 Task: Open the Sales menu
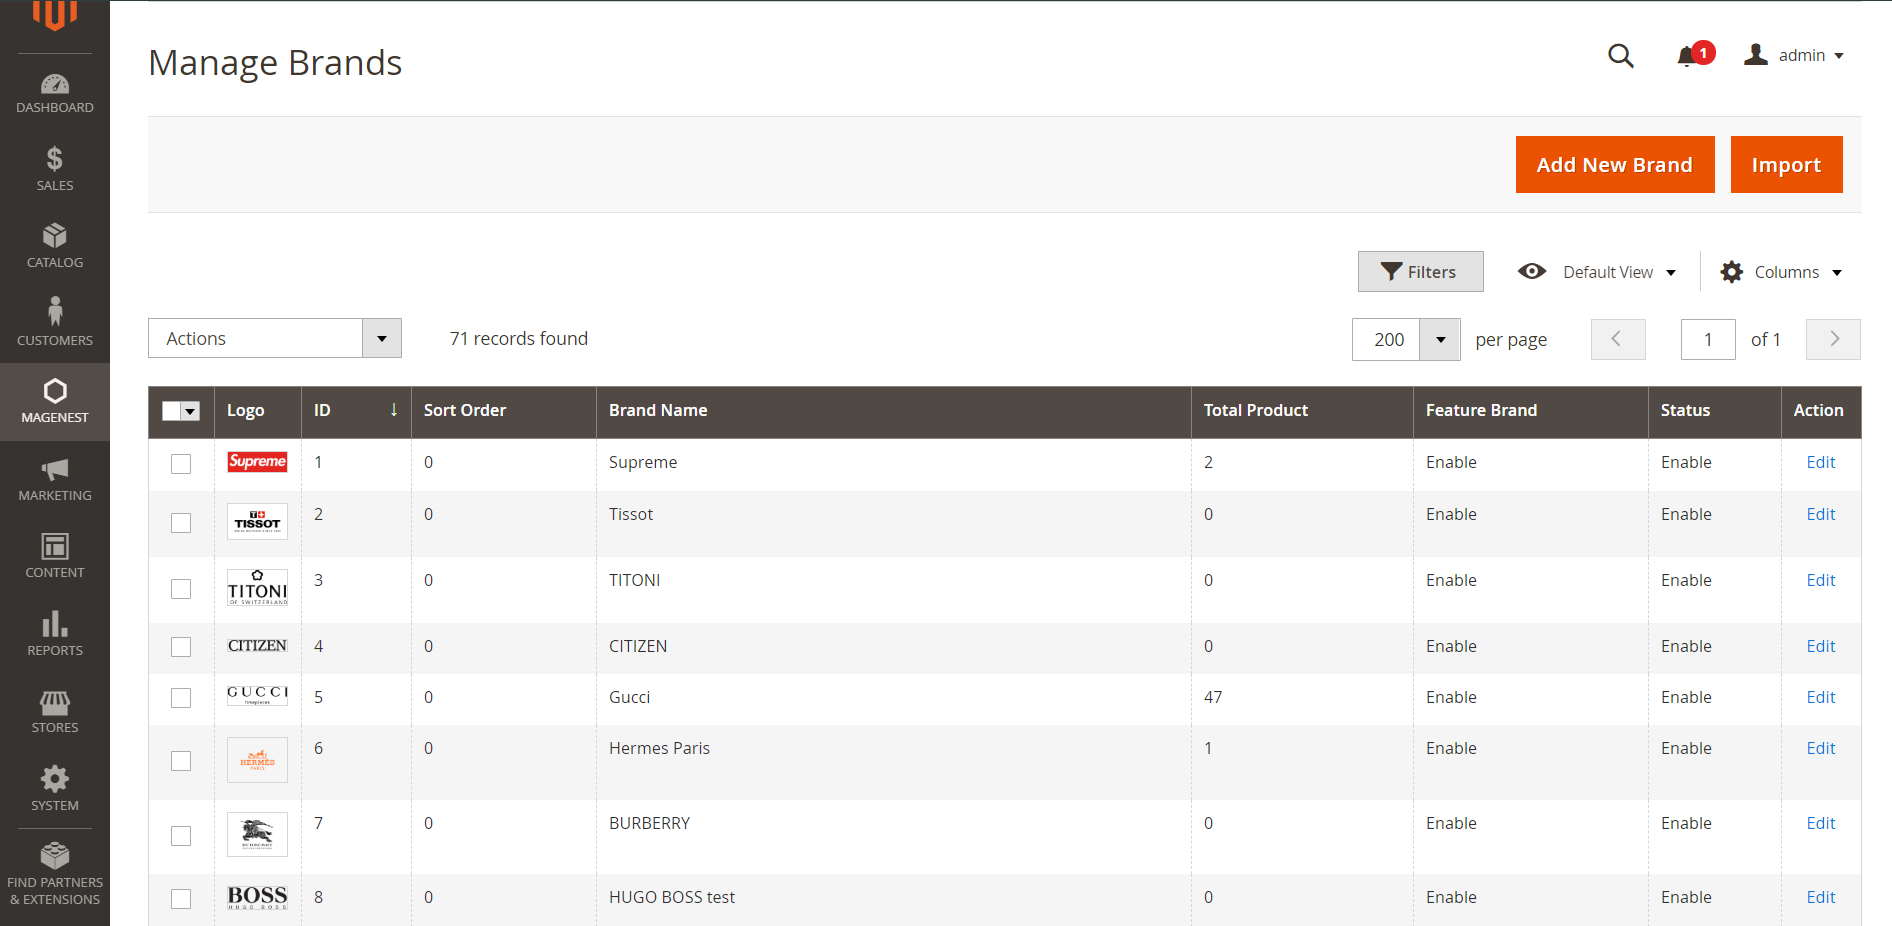55,169
